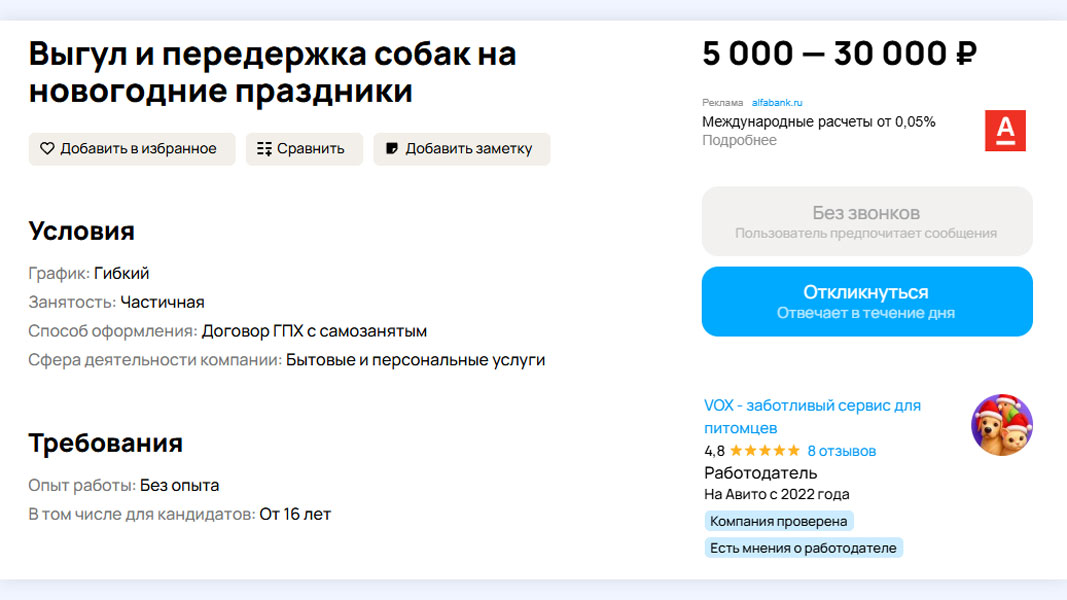Click the red Alfa-Bank logo
Image resolution: width=1067 pixels, height=600 pixels.
click(1005, 131)
